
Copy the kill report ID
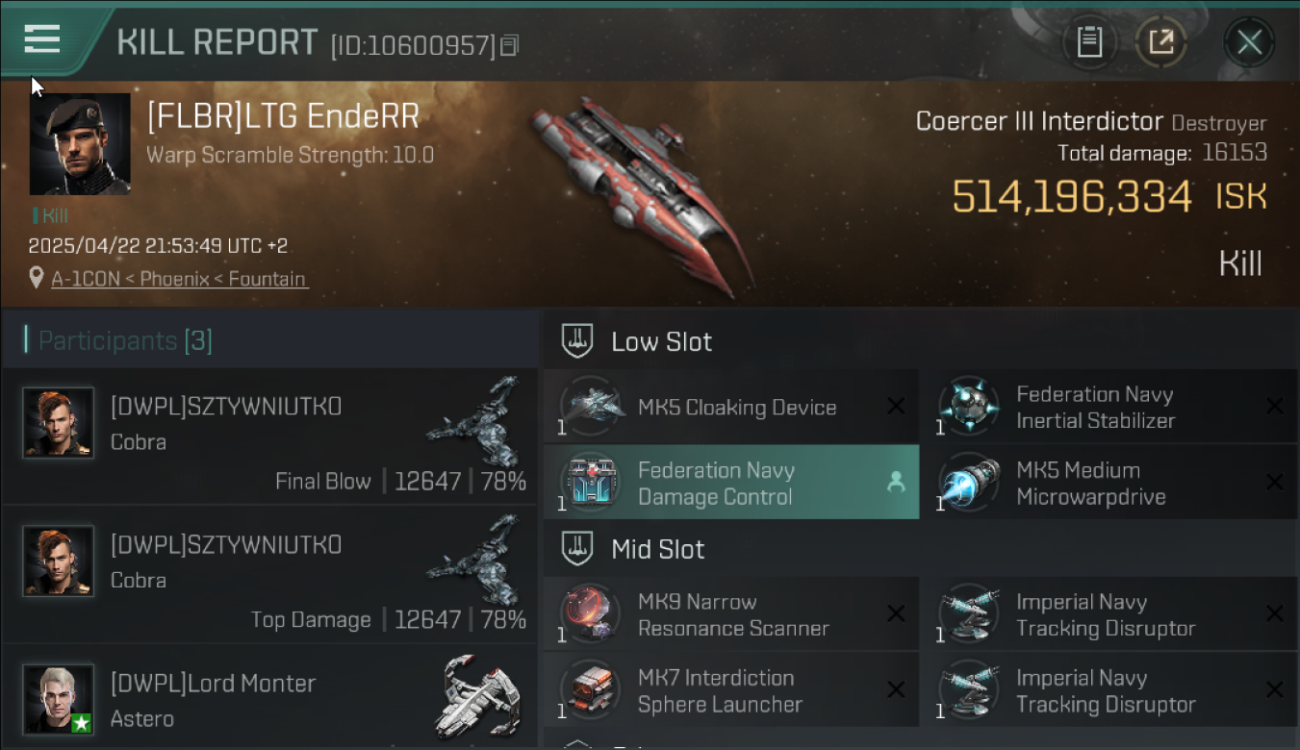coord(510,46)
